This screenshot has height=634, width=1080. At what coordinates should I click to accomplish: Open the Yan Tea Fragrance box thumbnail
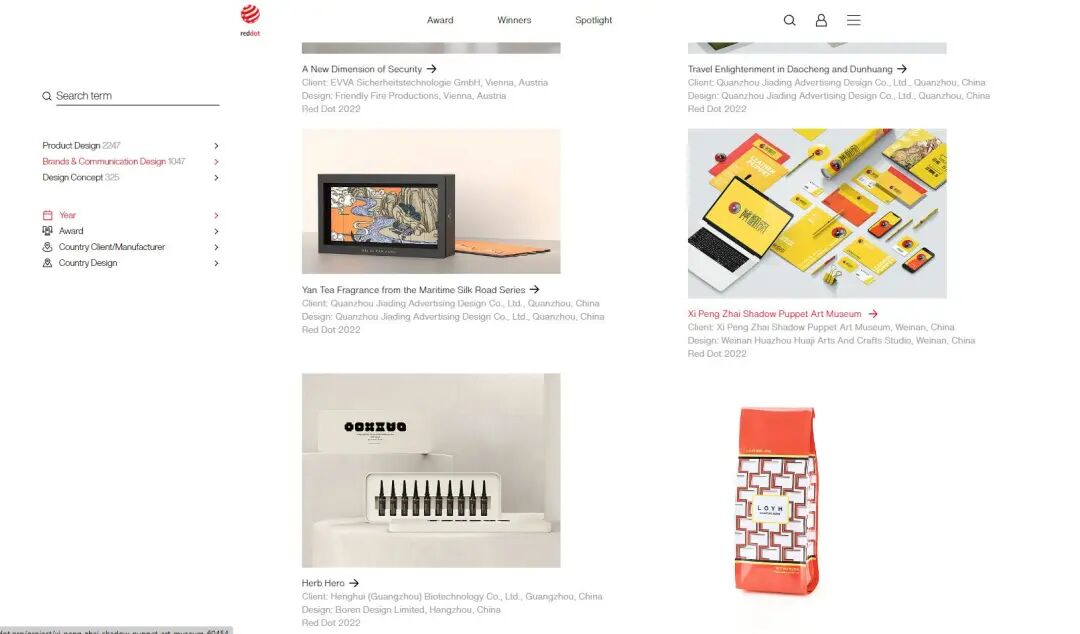431,201
